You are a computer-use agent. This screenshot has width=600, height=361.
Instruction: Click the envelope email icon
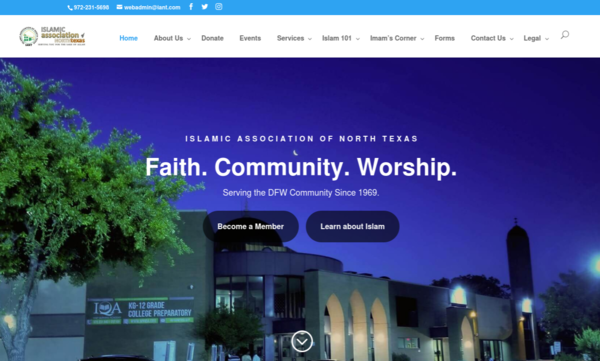click(x=119, y=7)
